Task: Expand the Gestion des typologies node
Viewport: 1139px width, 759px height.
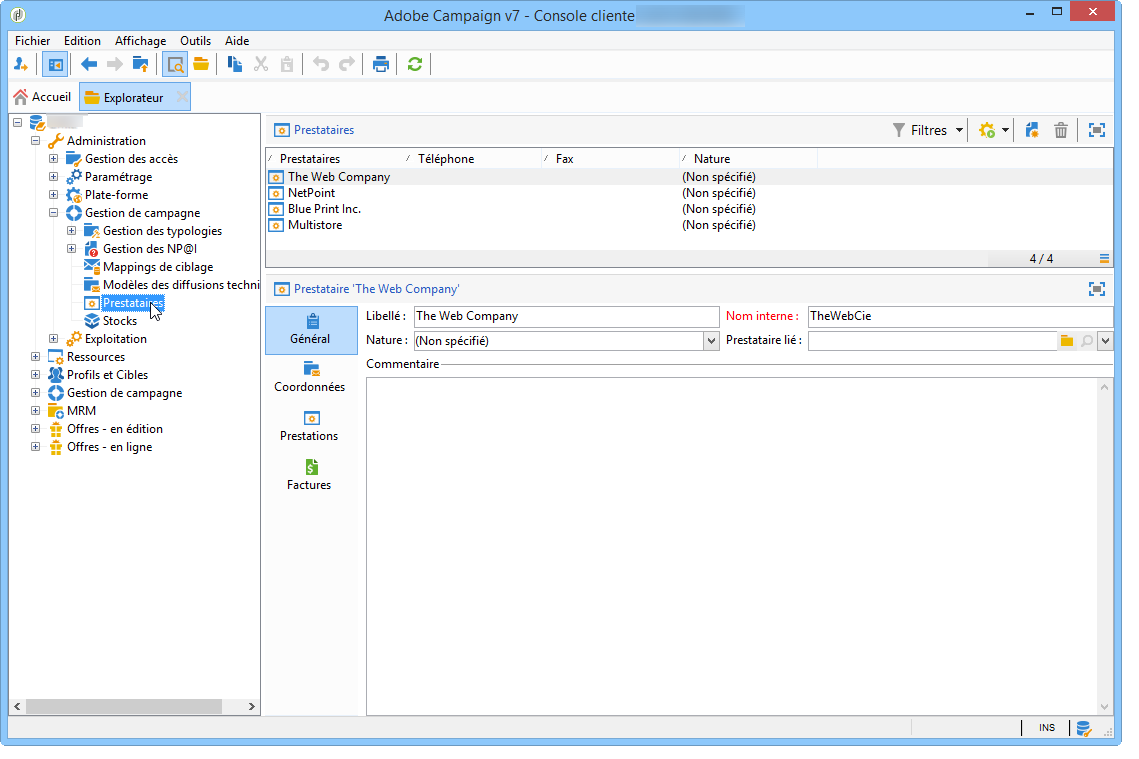Action: pyautogui.click(x=72, y=231)
